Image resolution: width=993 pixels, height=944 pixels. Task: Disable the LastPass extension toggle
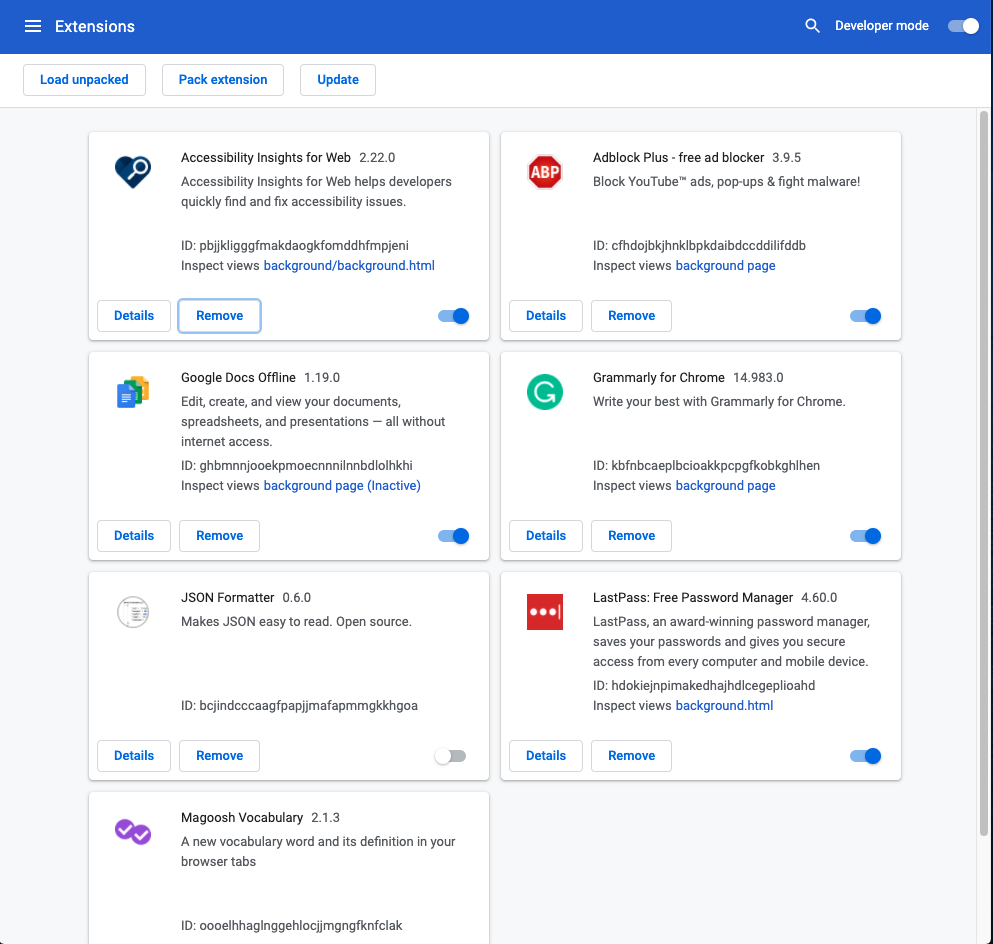pyautogui.click(x=866, y=756)
